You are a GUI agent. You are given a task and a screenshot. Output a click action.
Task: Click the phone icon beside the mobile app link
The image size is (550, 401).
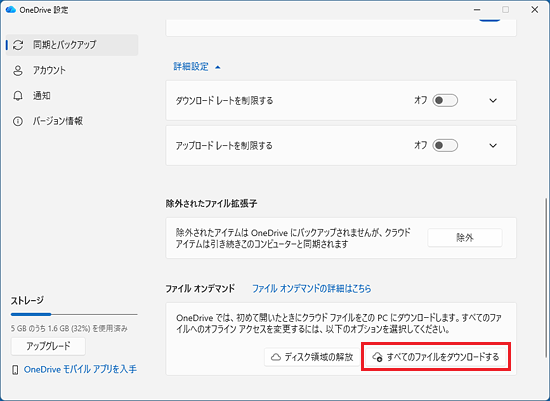[15, 369]
